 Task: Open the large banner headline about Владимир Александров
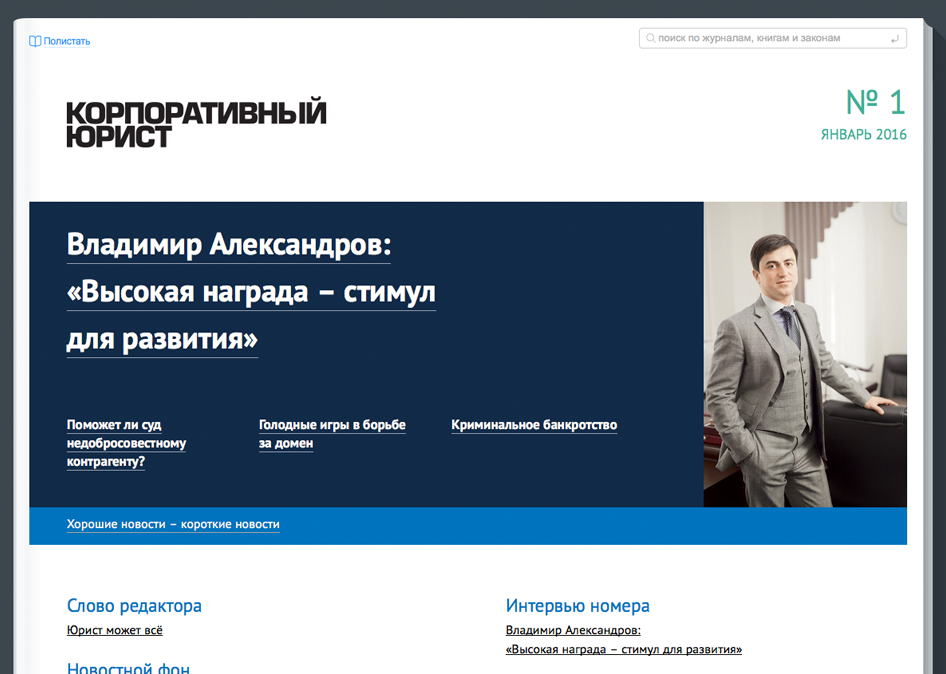[251, 292]
